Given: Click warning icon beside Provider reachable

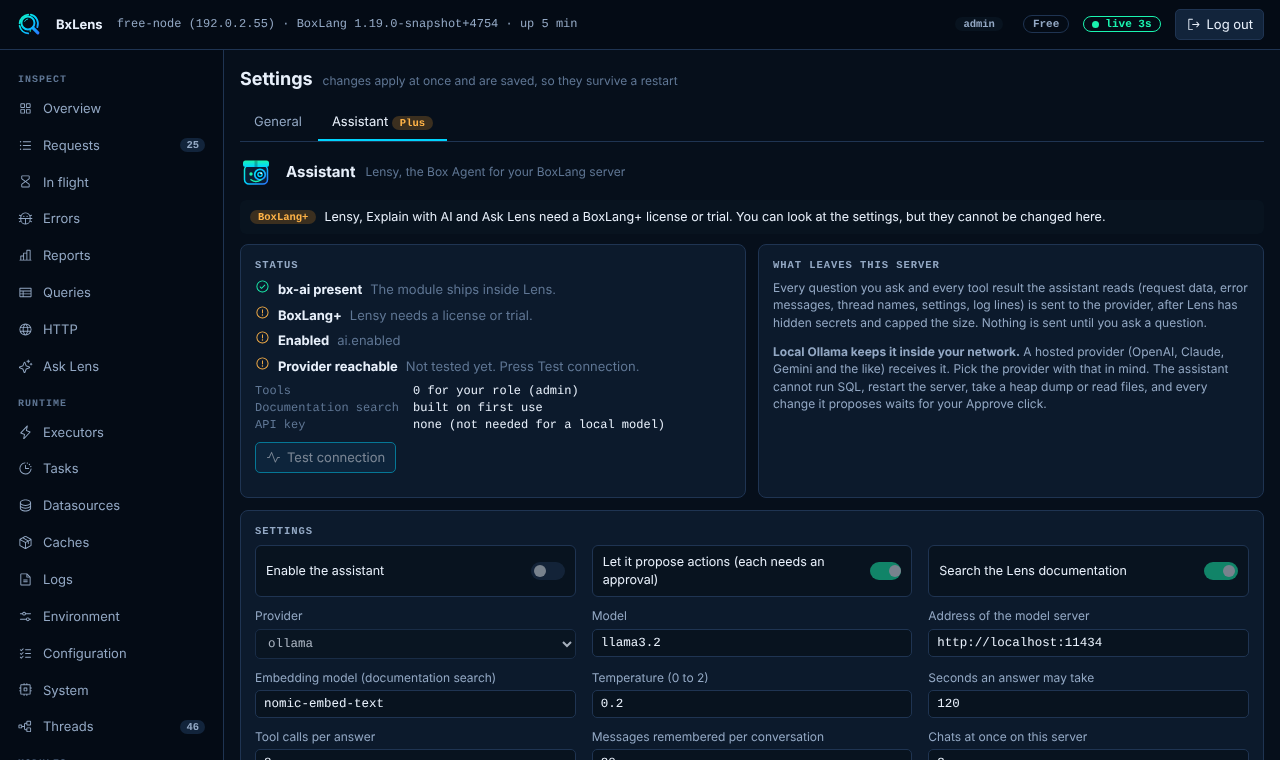Looking at the screenshot, I should tap(262, 364).
